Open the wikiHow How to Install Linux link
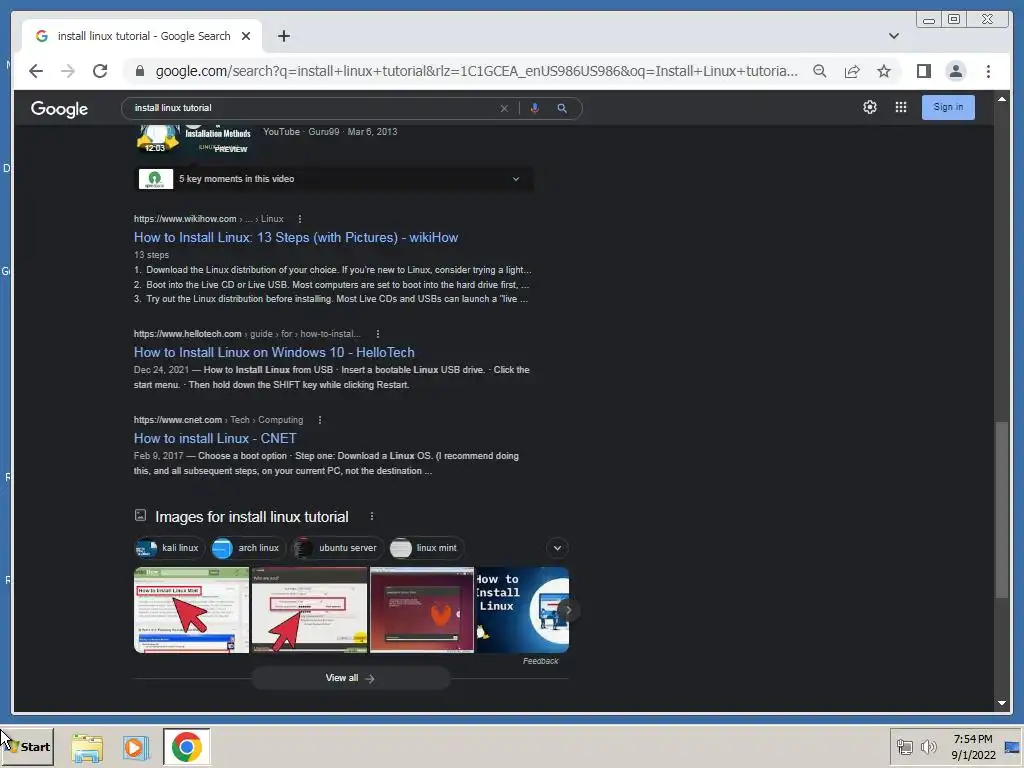Image resolution: width=1024 pixels, height=768 pixels. [296, 237]
